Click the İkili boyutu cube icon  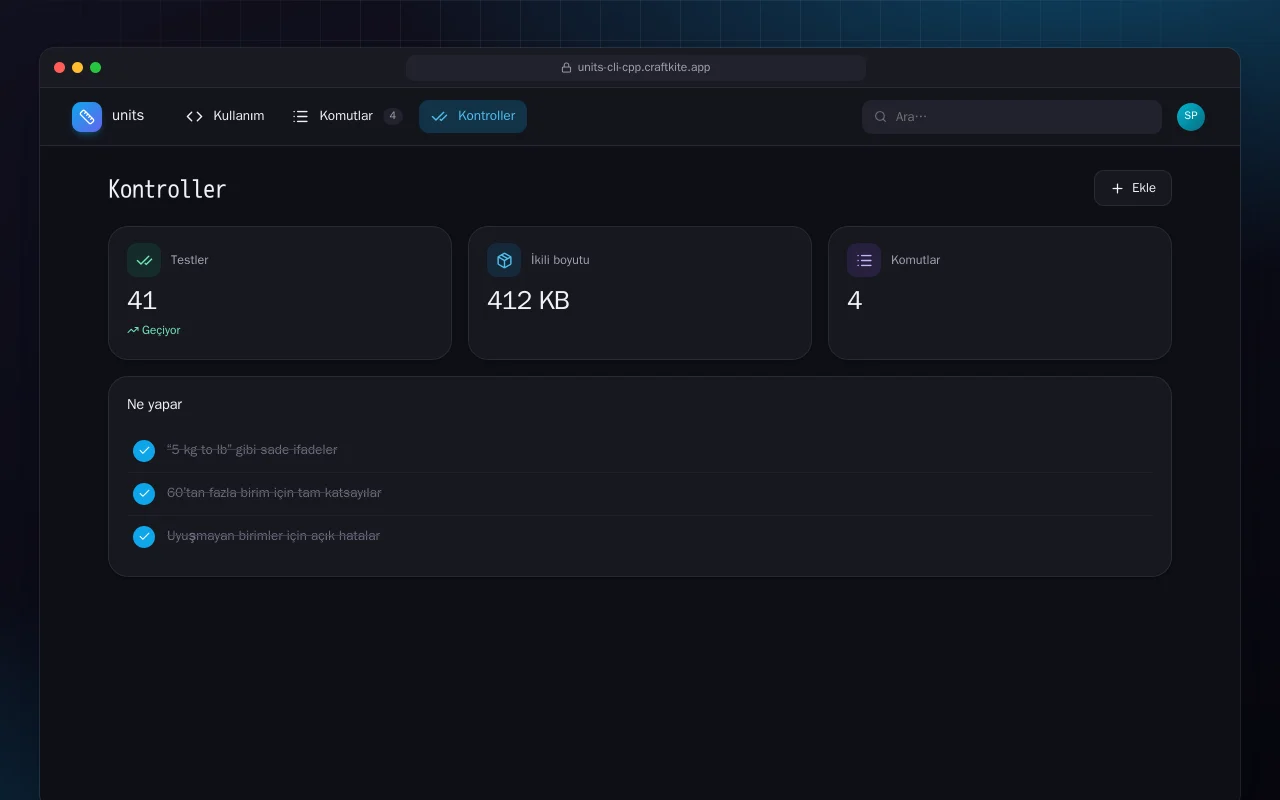504,260
